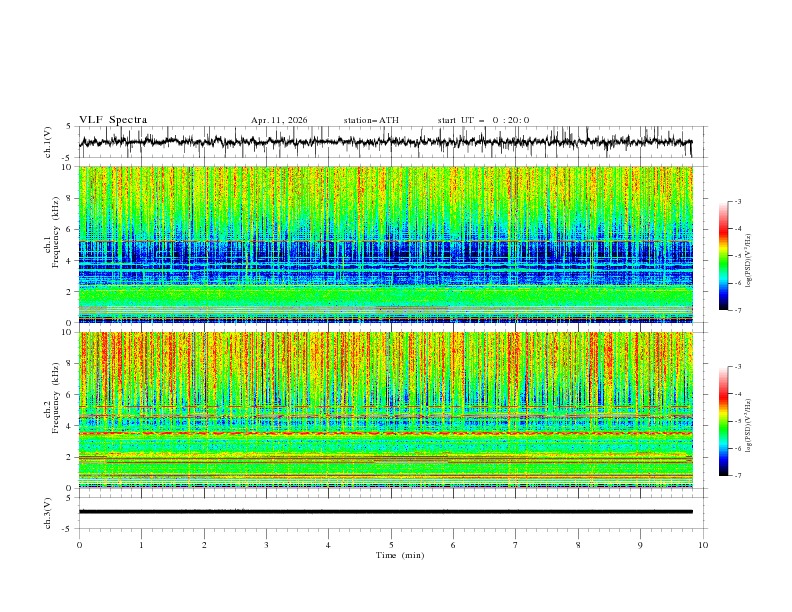Click the '4' kHz tick on ch.1 frequency axis

coord(70,261)
